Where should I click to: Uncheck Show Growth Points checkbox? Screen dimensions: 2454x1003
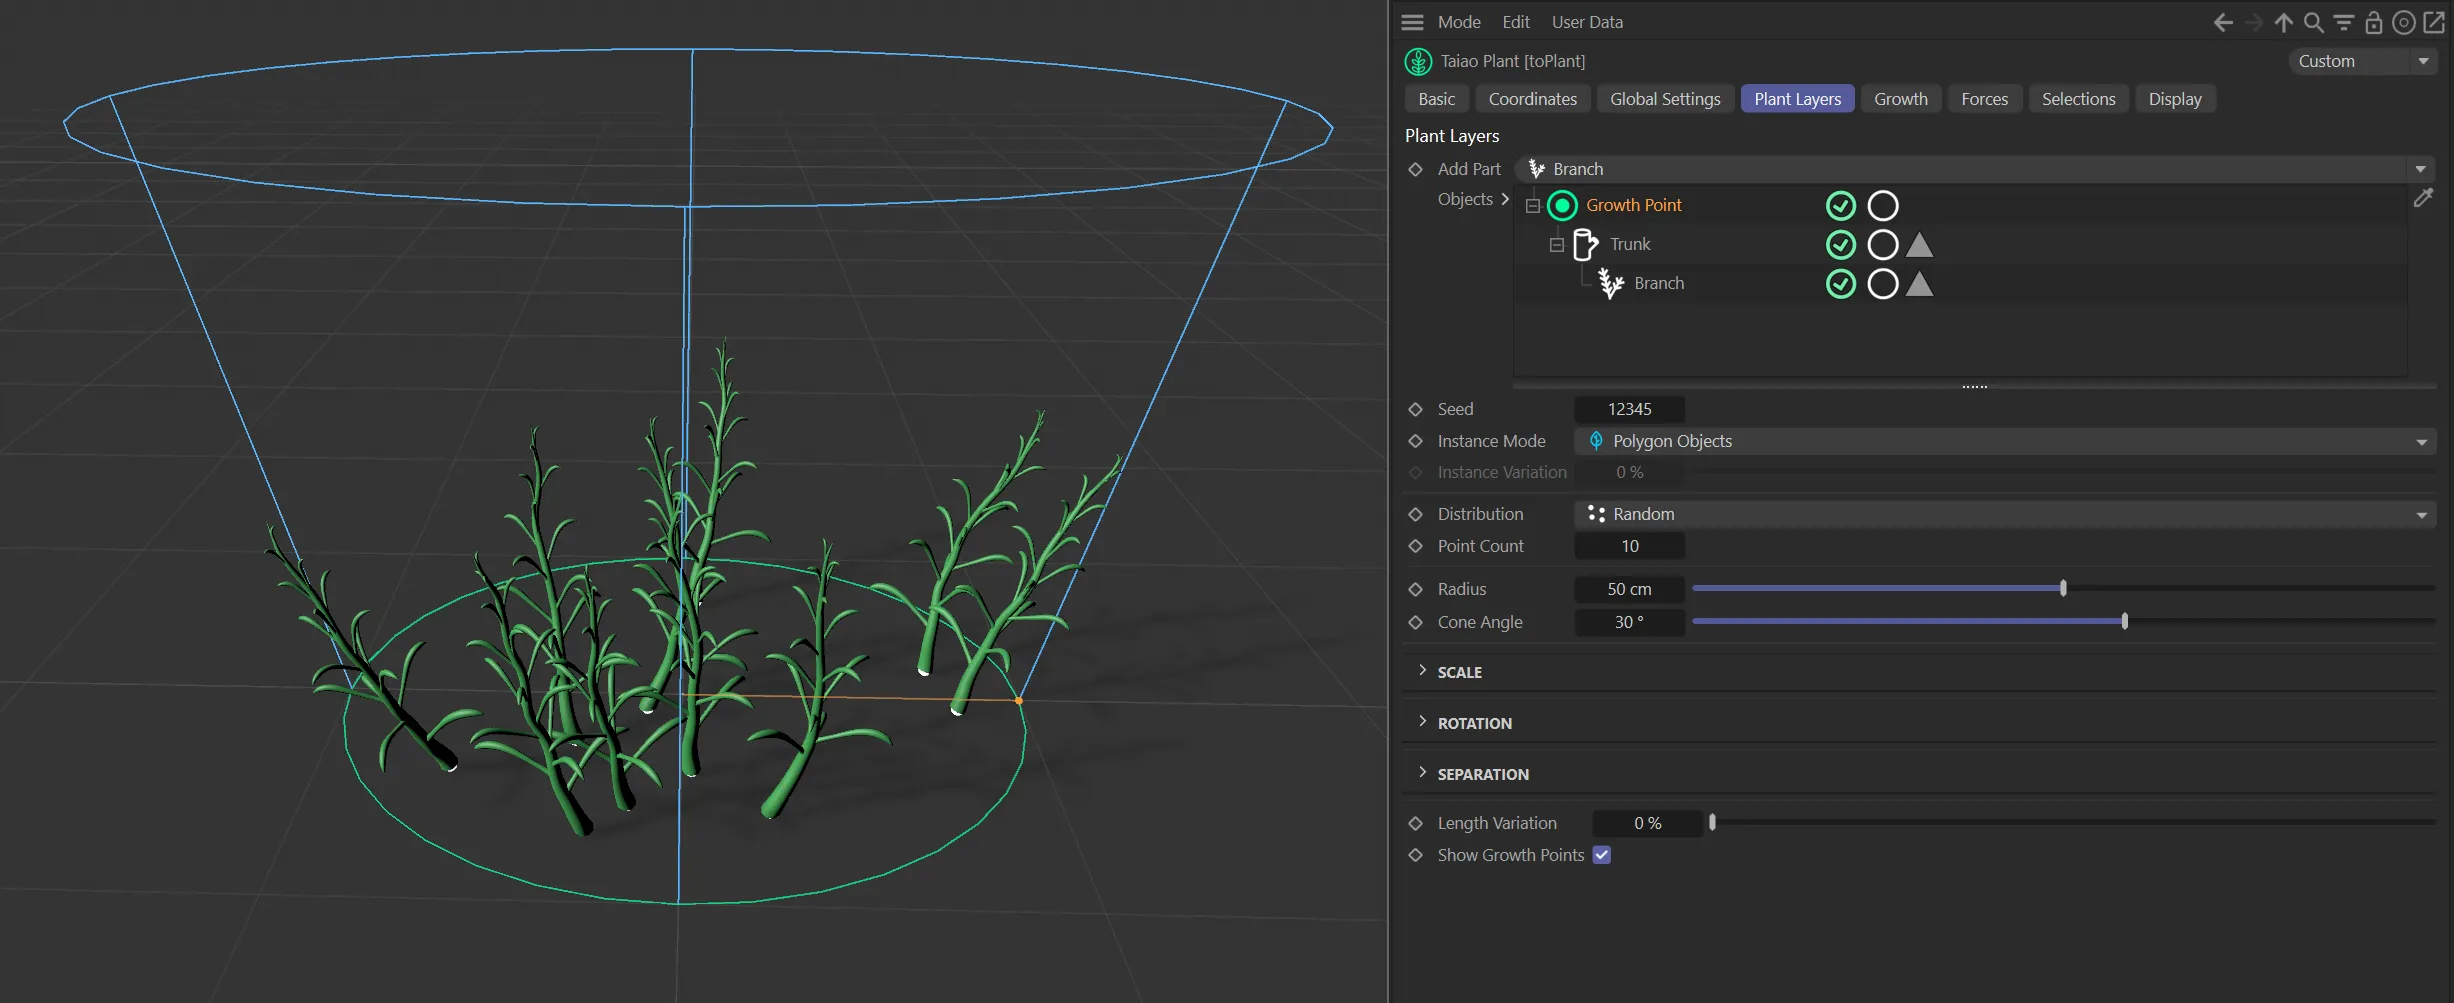[1601, 855]
